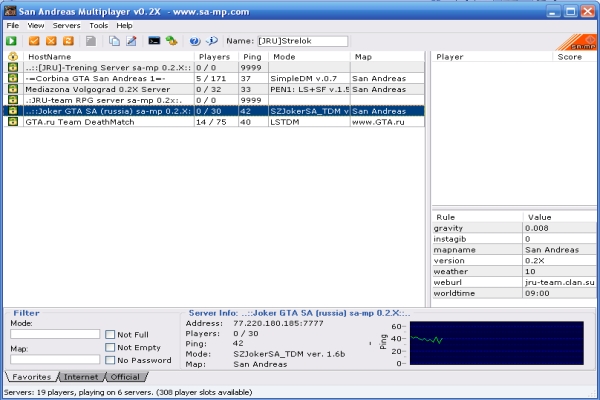Click the jru-team.clan.su weburl value
This screenshot has height=400, width=600.
[x=559, y=282]
